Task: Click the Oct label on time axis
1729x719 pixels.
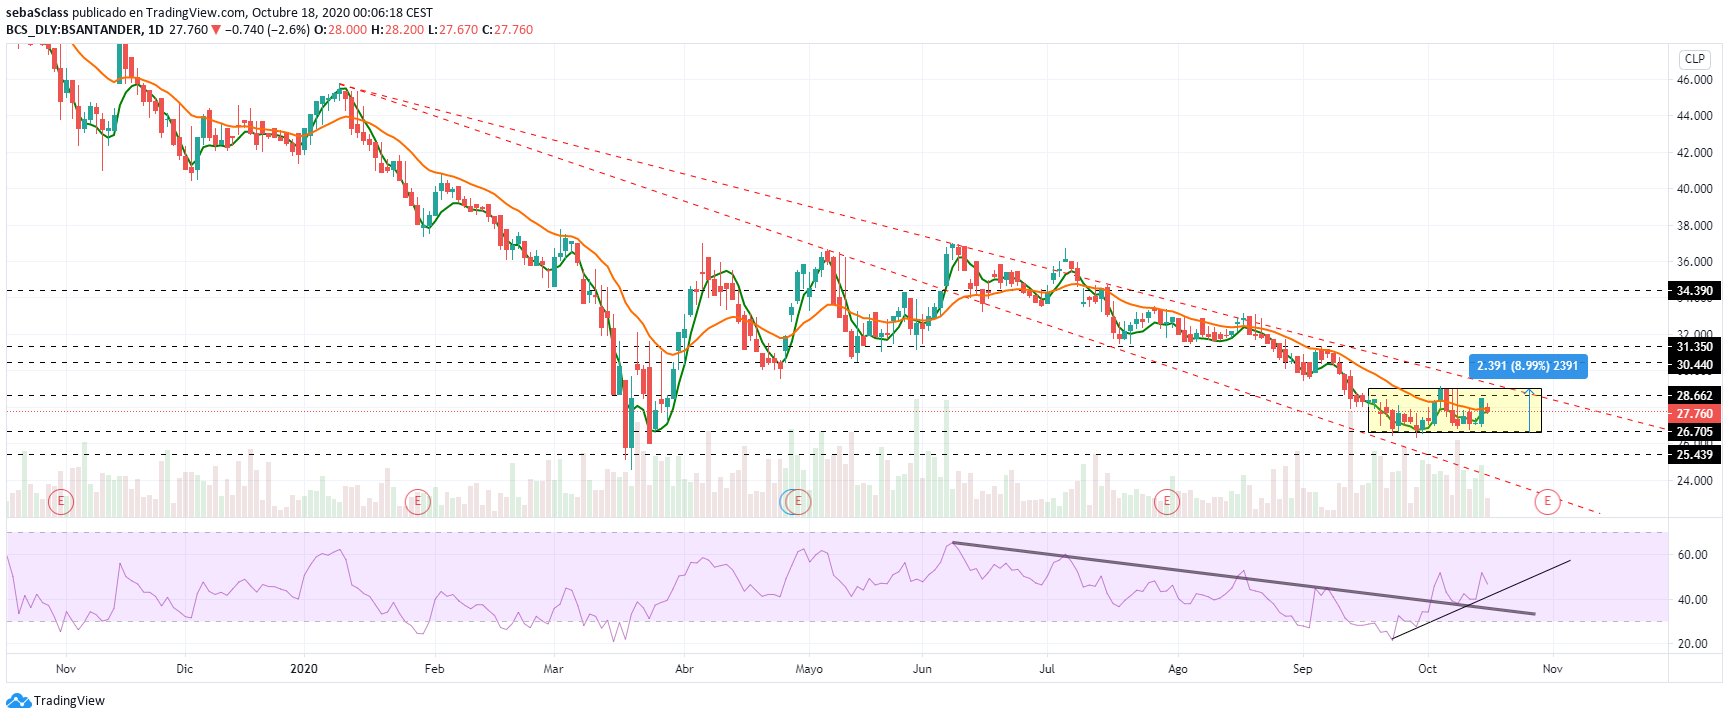Action: pos(1427,669)
